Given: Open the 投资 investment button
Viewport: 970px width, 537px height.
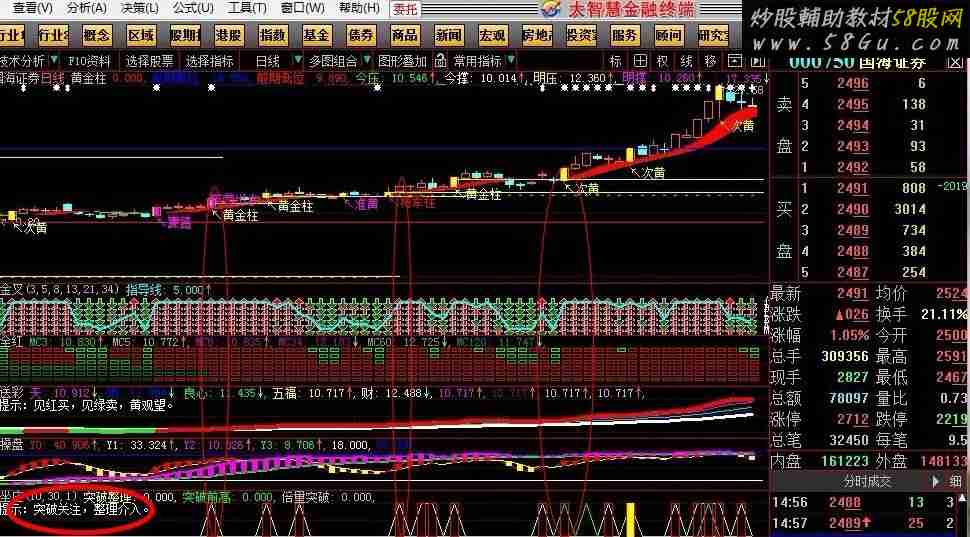Looking at the screenshot, I should [581, 36].
